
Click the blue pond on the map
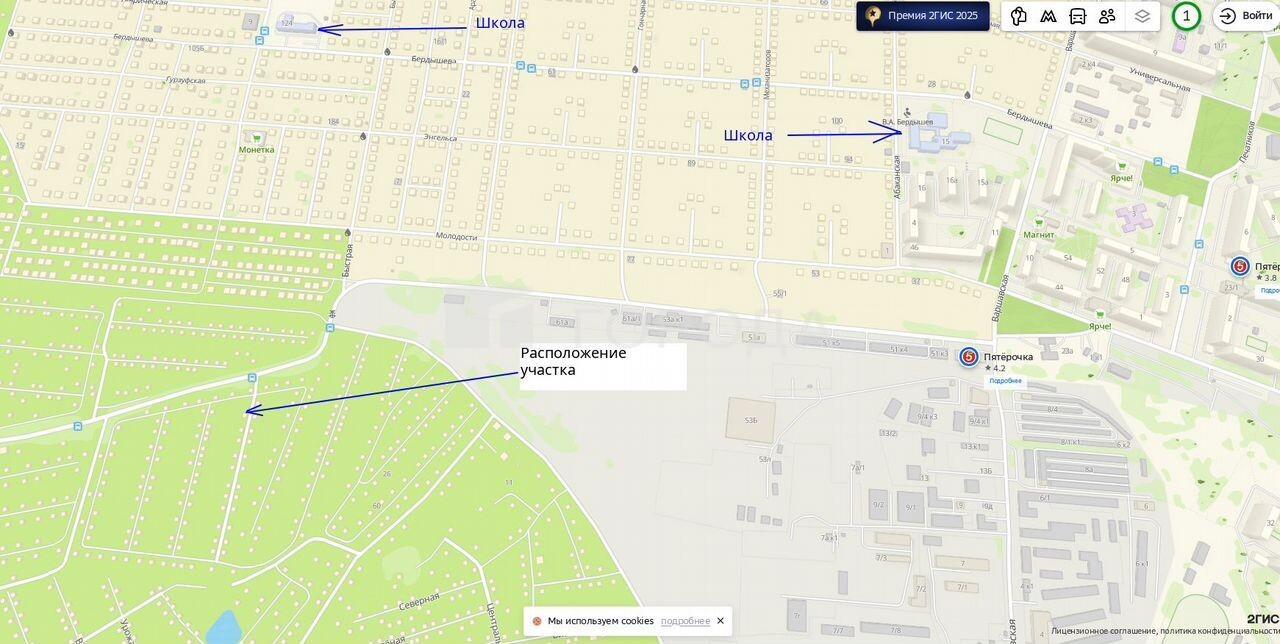coord(223,628)
